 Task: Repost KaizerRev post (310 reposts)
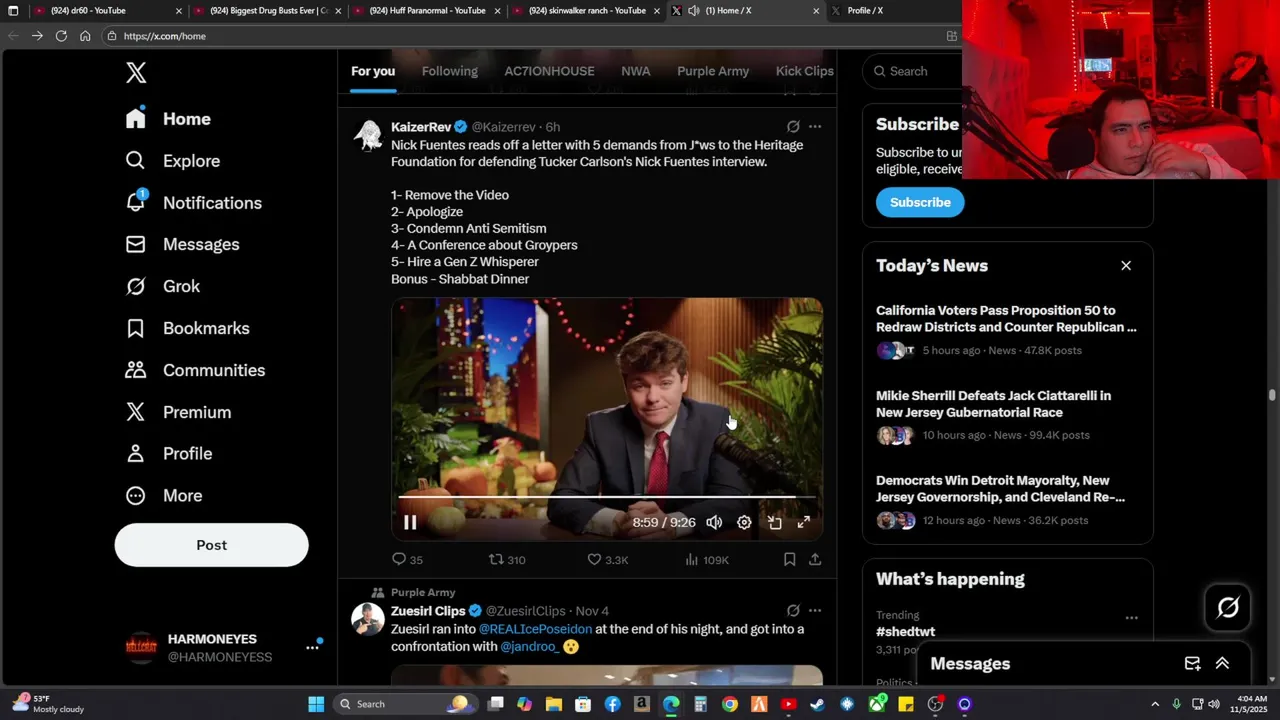tap(507, 560)
